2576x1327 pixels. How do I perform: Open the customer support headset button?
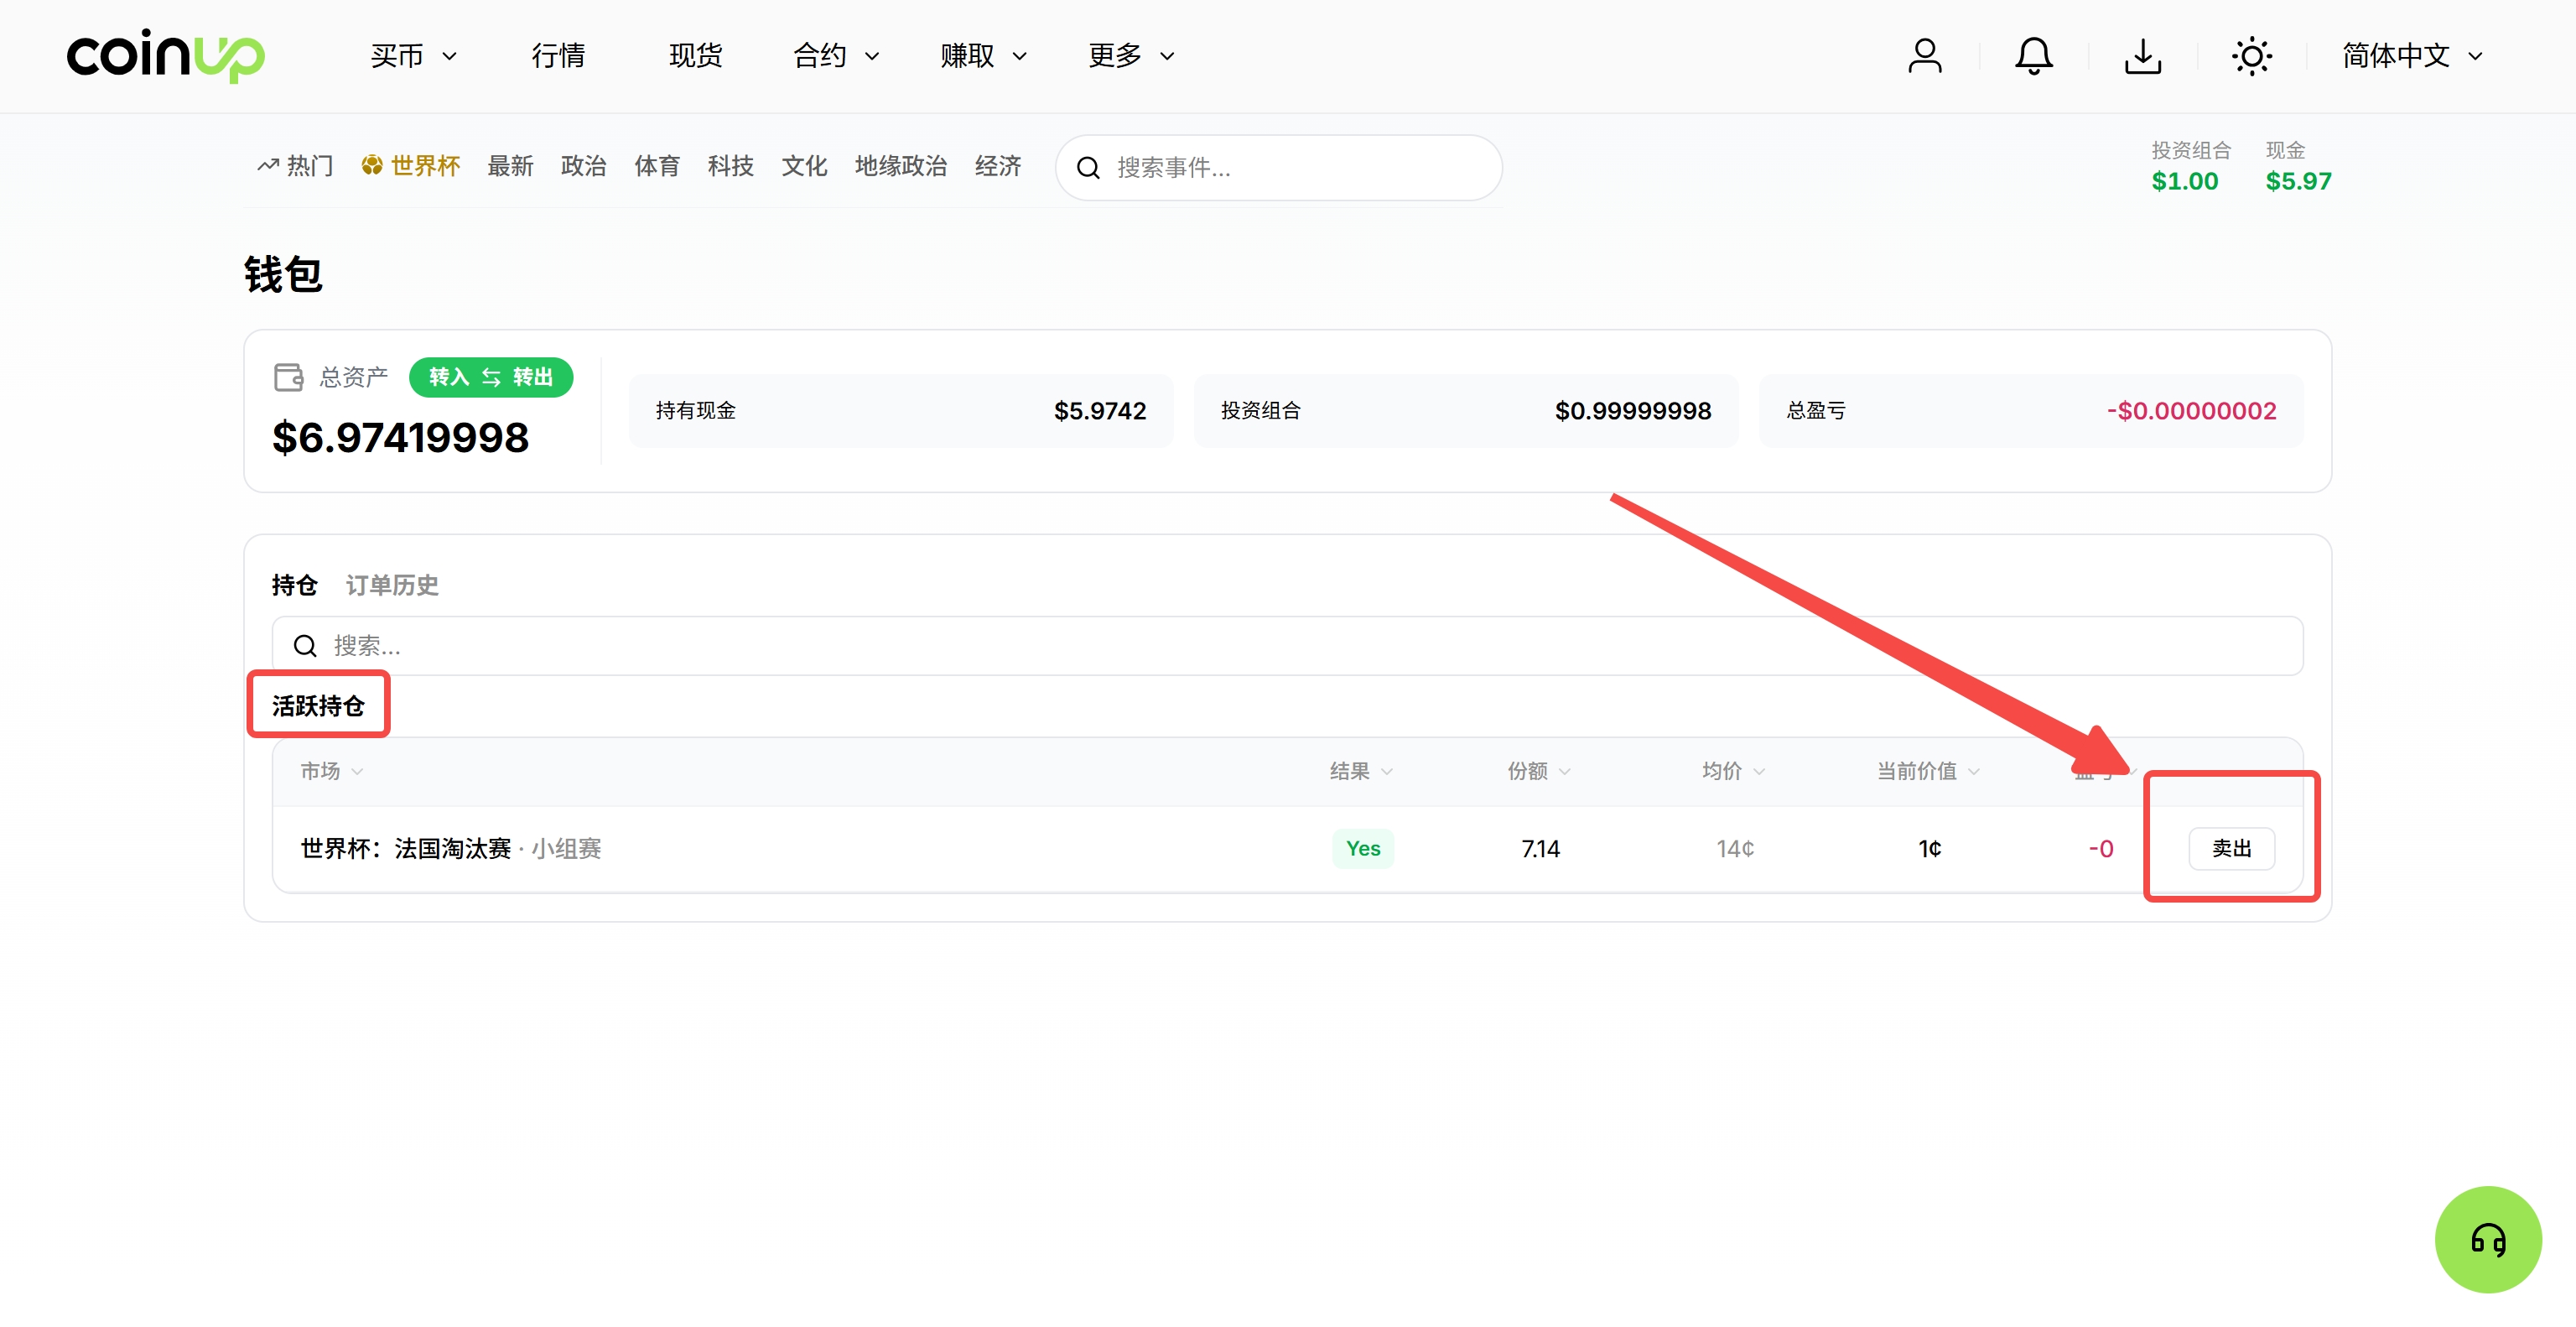(2488, 1239)
